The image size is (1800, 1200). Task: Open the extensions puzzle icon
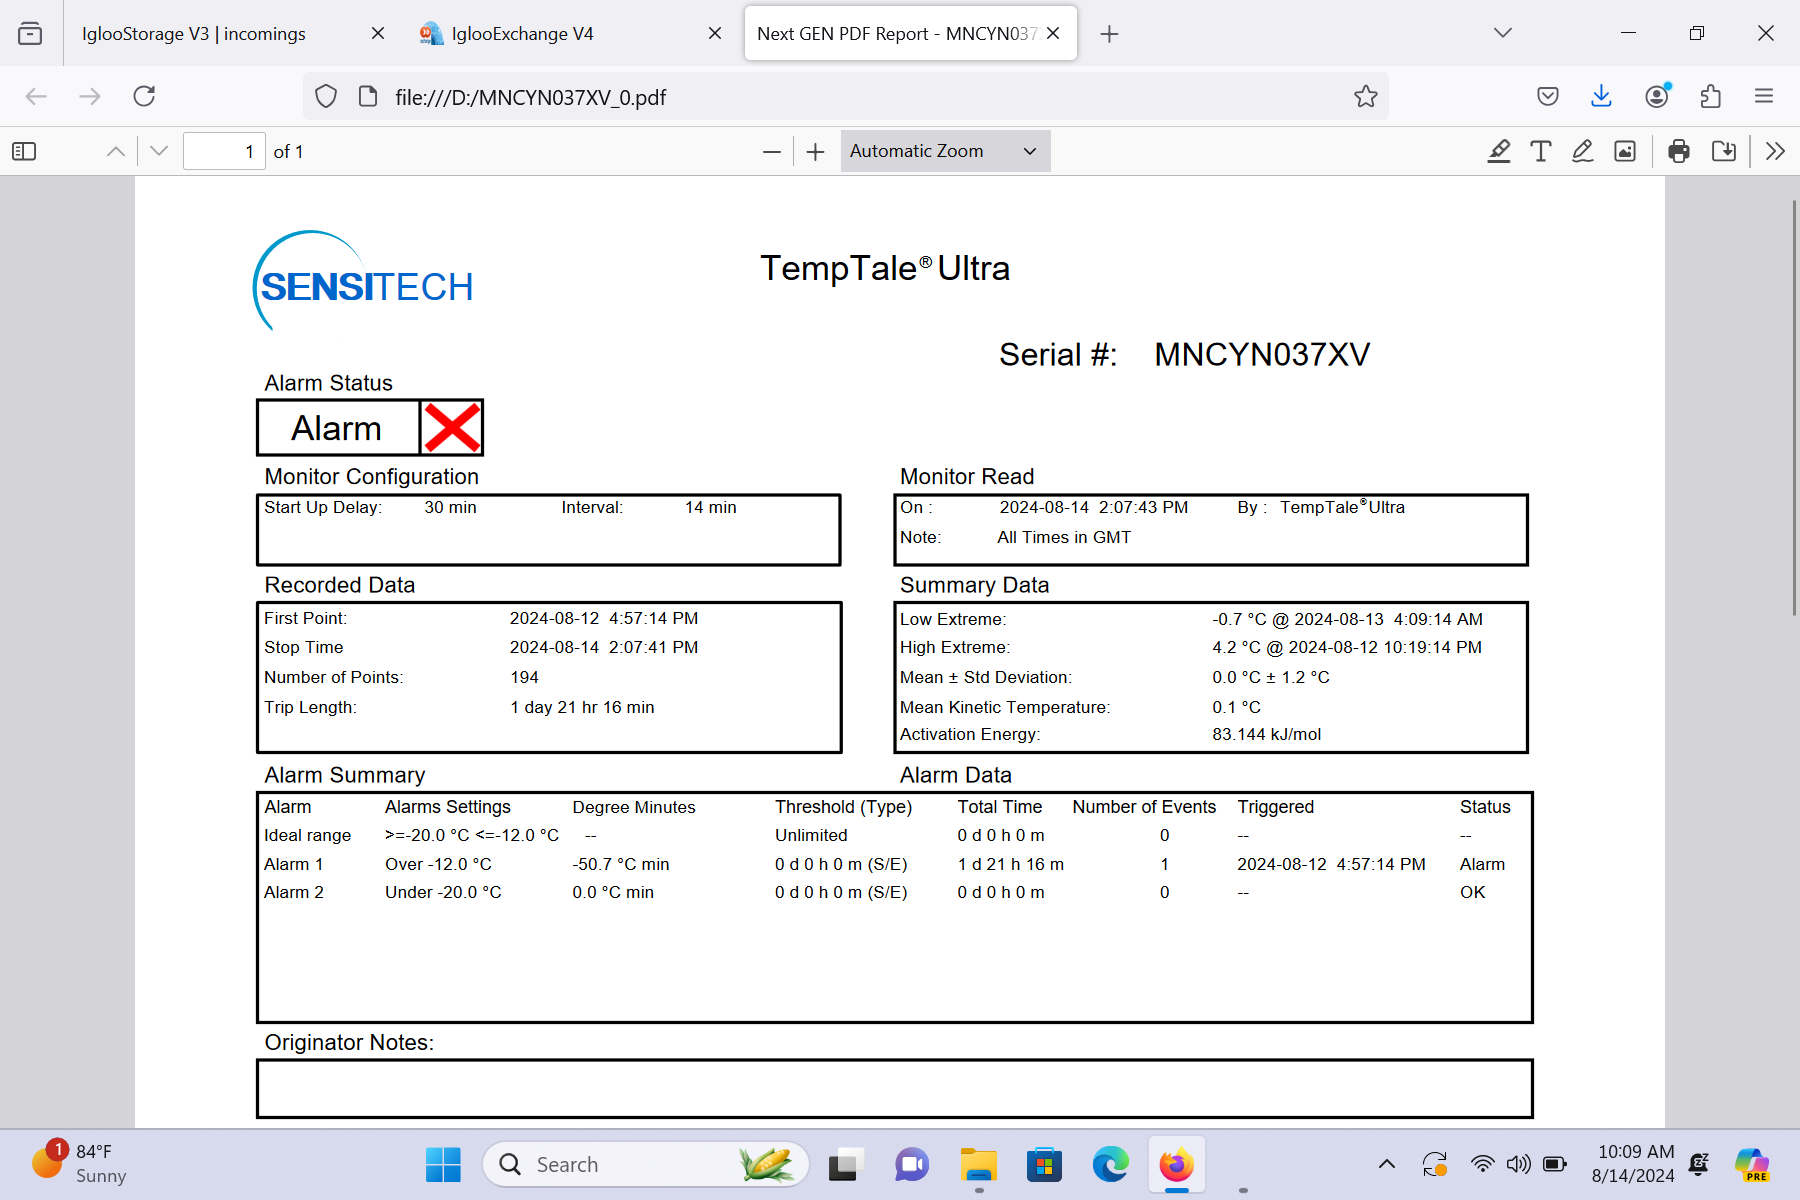click(x=1710, y=96)
